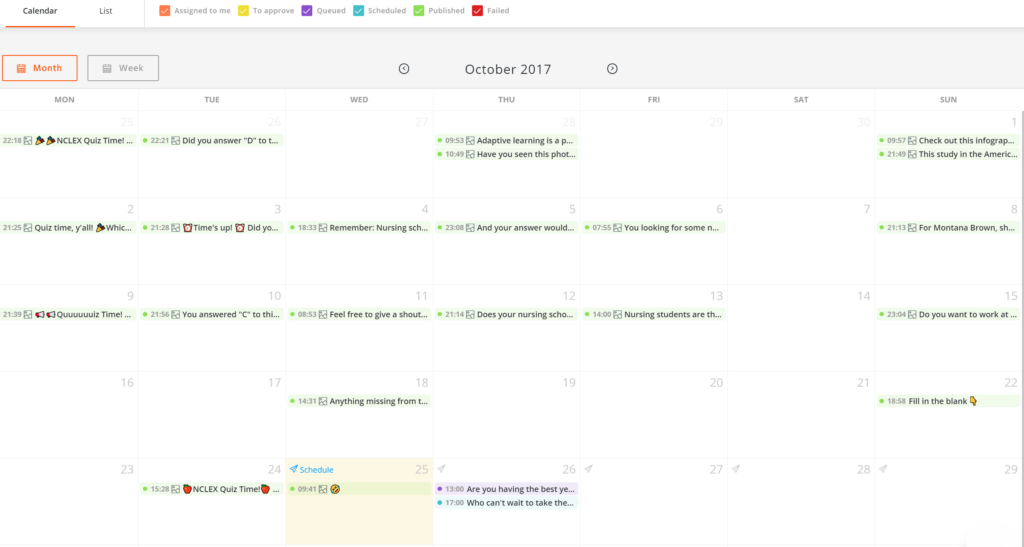Click the paper plane icon on Thursday 26
The width and height of the screenshot is (1024, 547).
click(441, 469)
